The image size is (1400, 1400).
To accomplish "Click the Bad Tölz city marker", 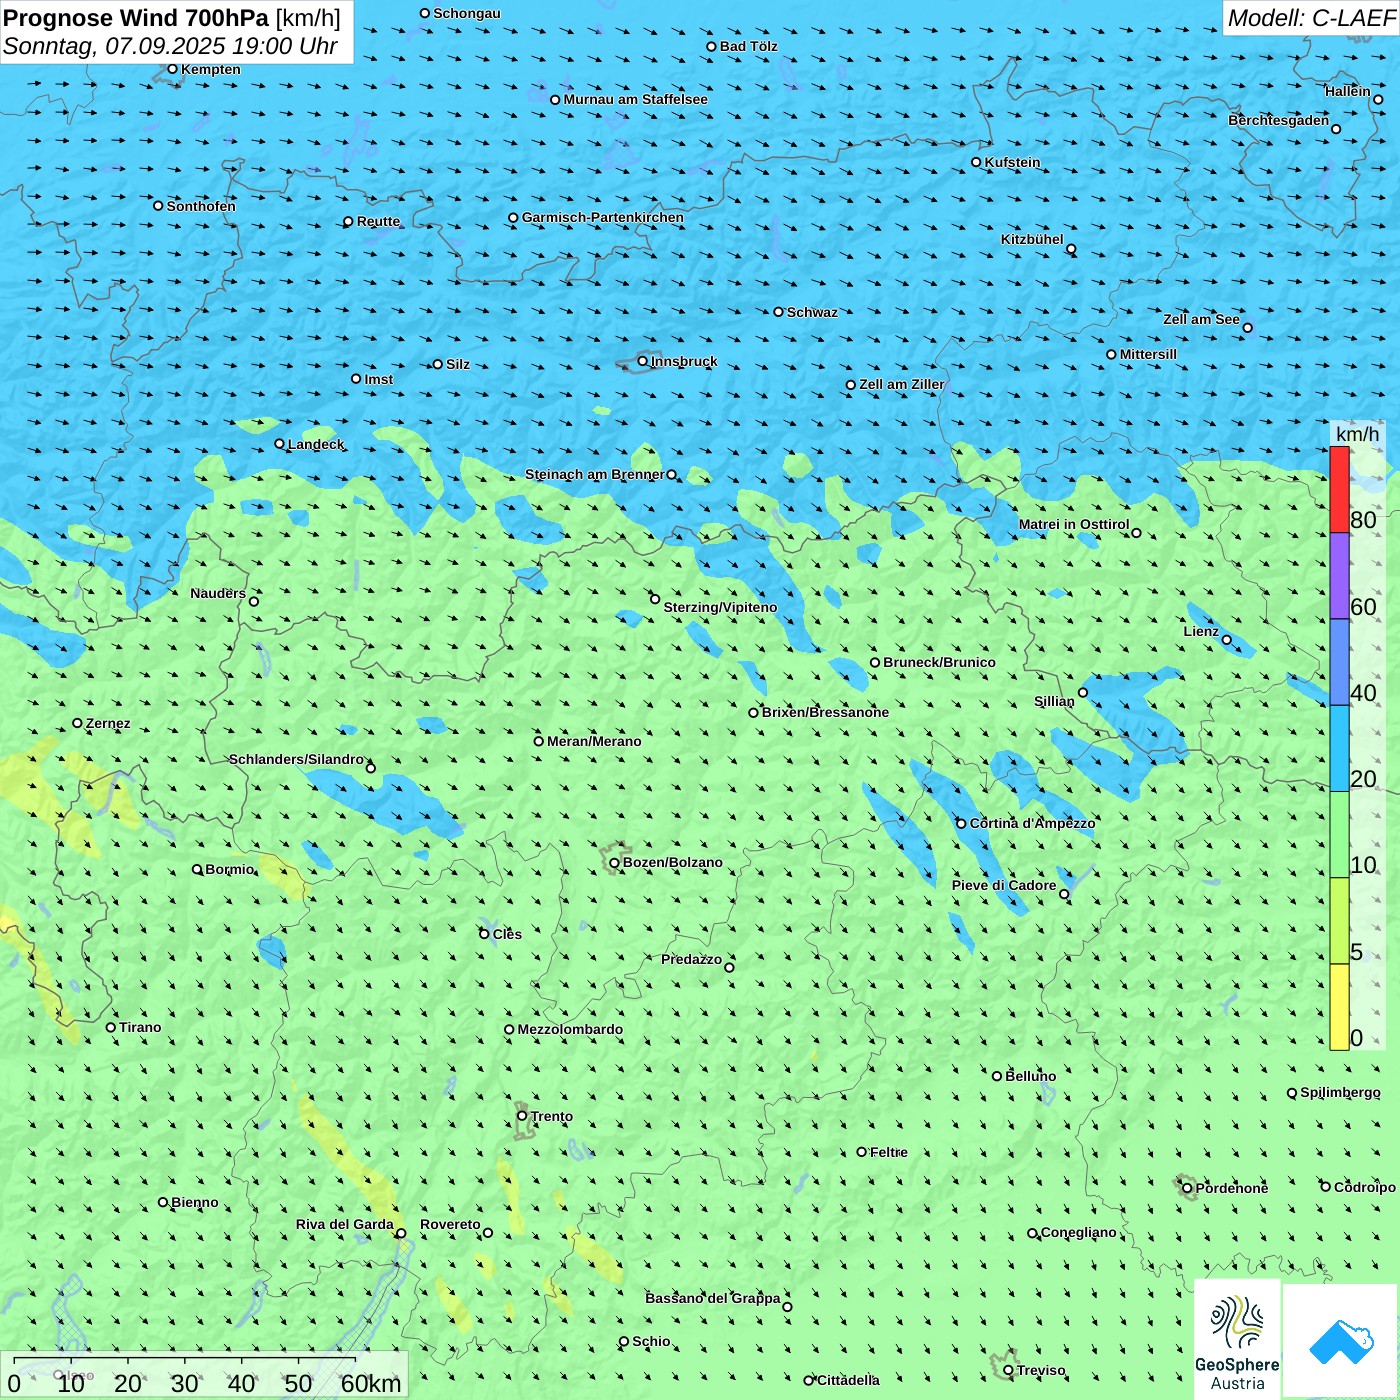I will point(711,46).
